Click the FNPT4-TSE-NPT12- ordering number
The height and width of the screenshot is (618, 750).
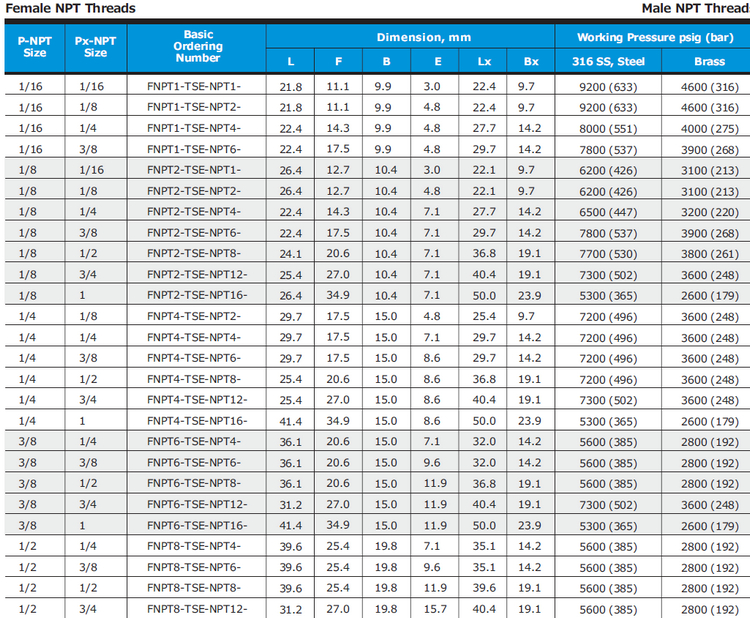coord(197,399)
